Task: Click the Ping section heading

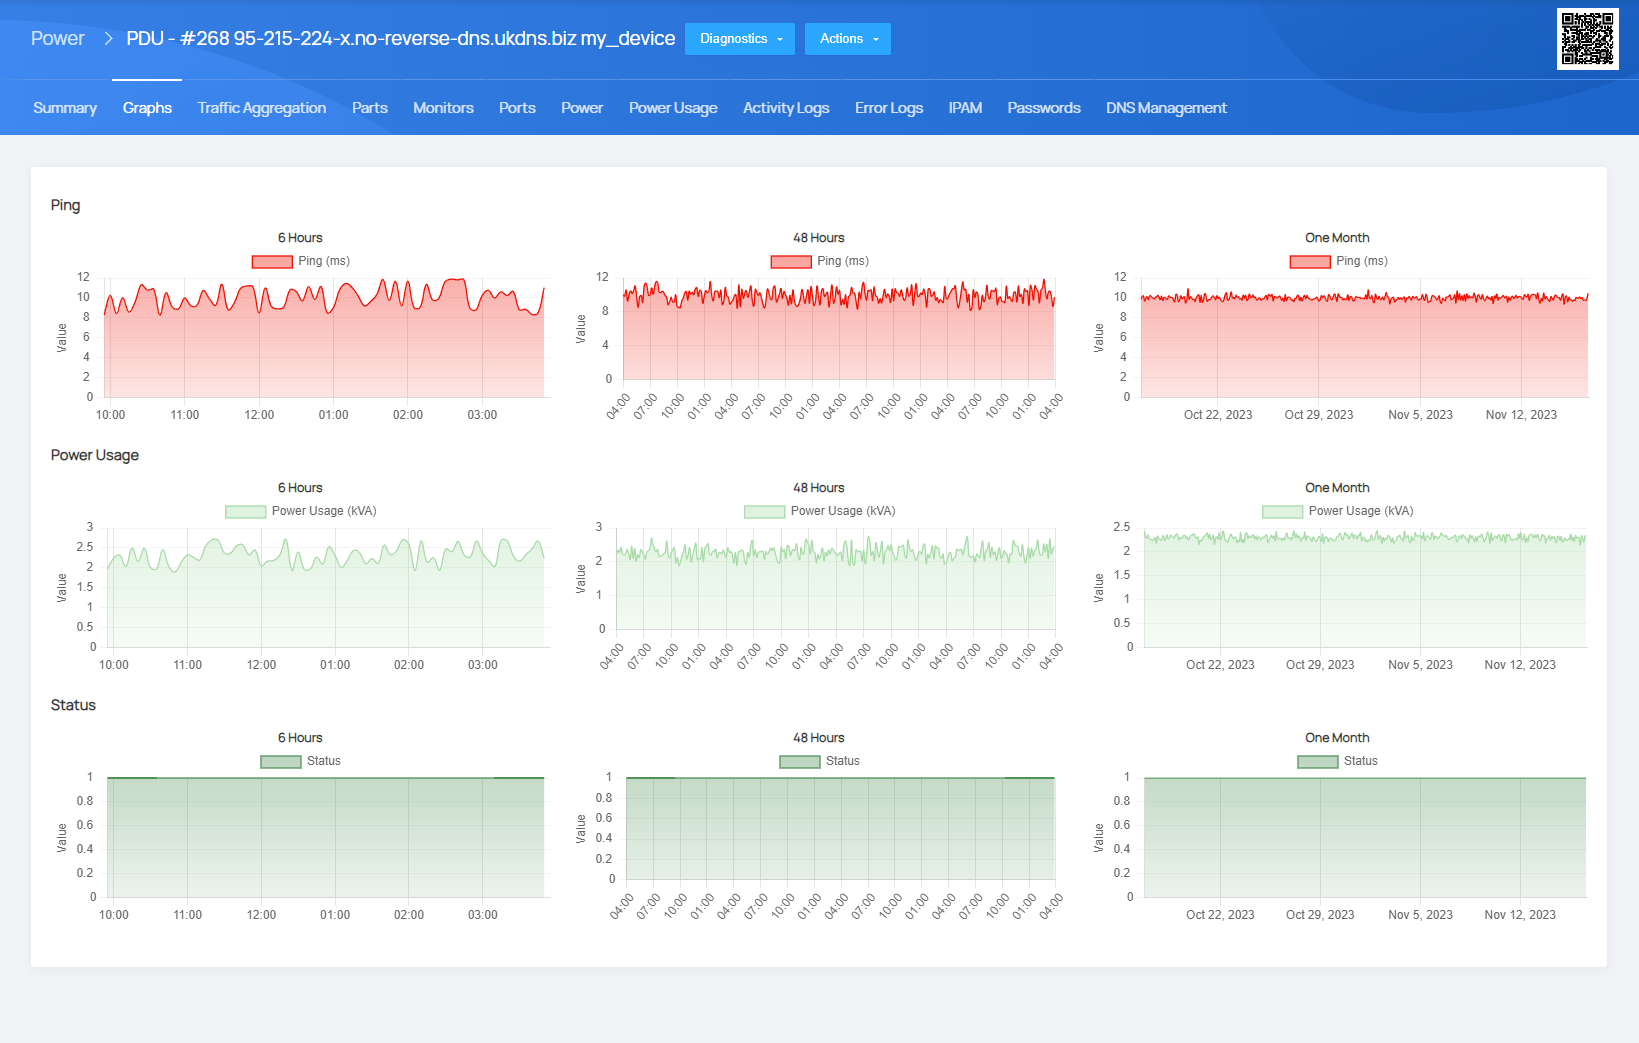Action: tap(66, 205)
